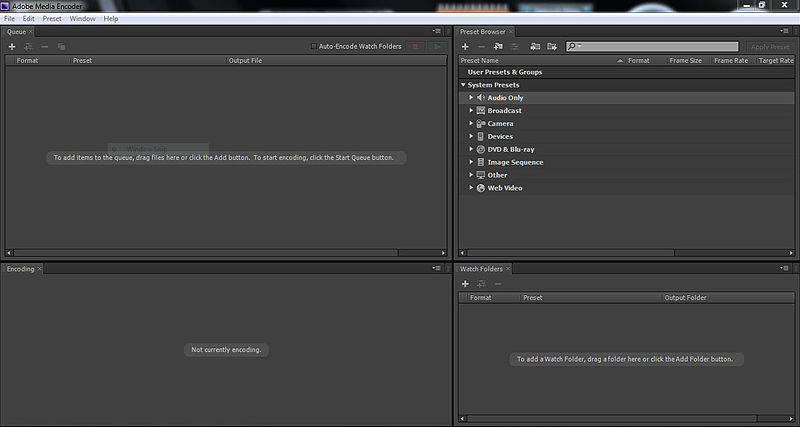Close the Preset Browser tab
Screen dimensions: 800x427
click(511, 32)
